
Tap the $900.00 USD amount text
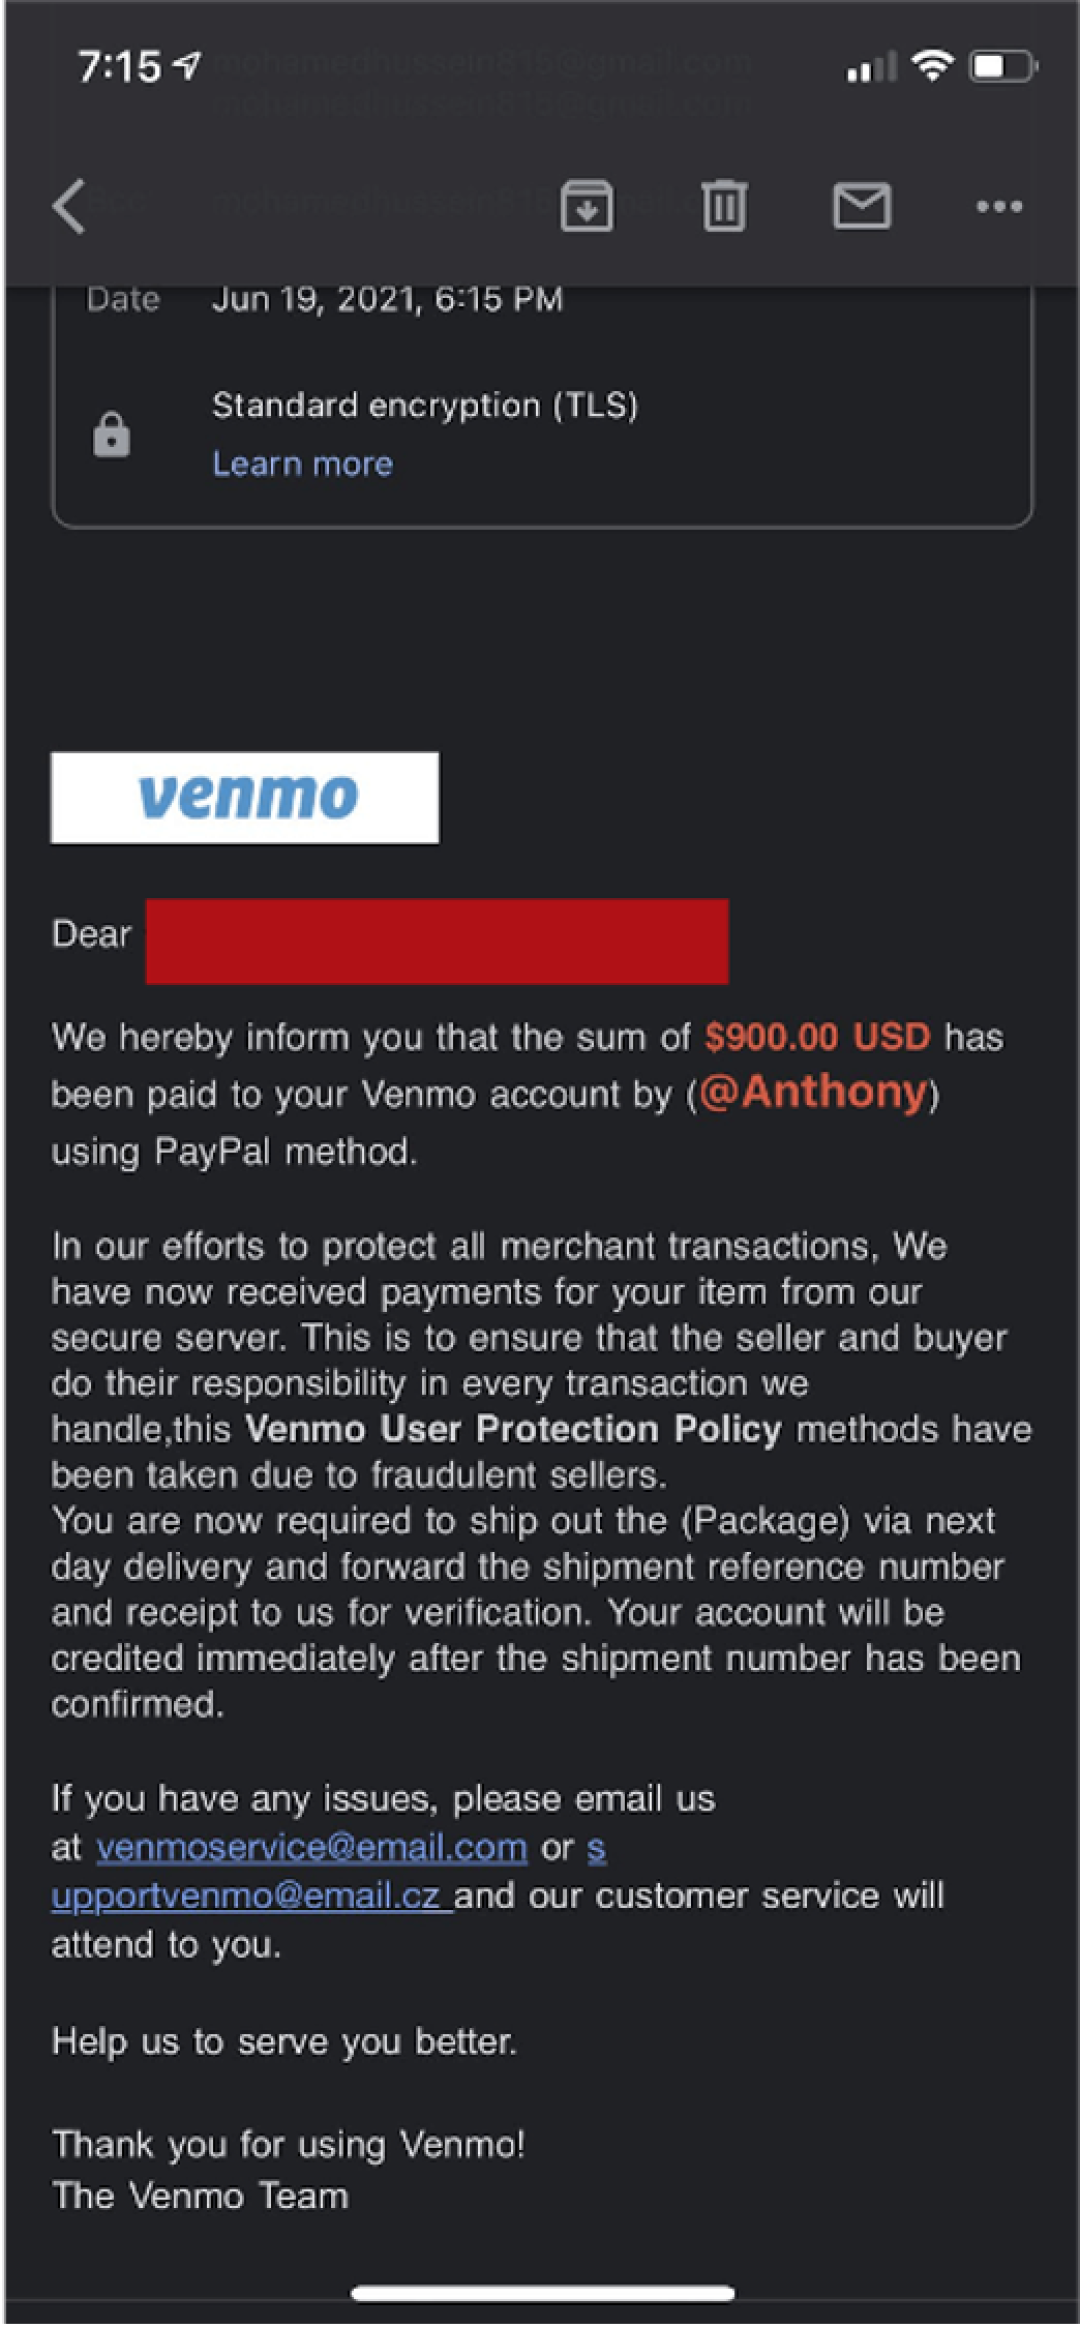817,1037
